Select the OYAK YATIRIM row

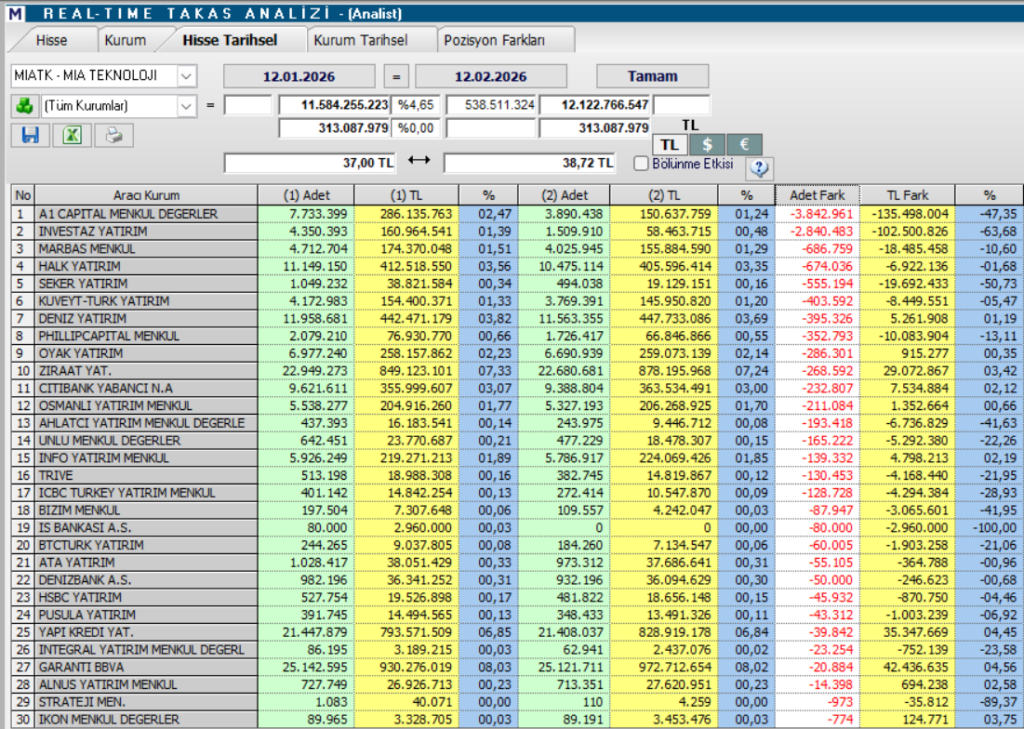click(517, 353)
